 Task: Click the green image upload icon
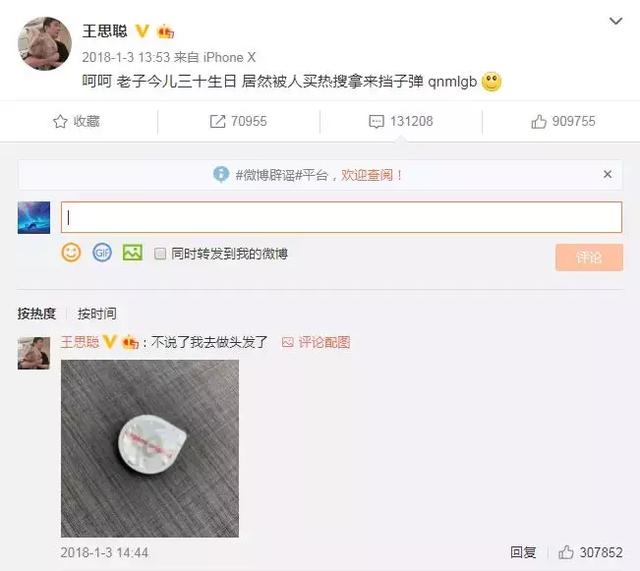click(x=133, y=253)
